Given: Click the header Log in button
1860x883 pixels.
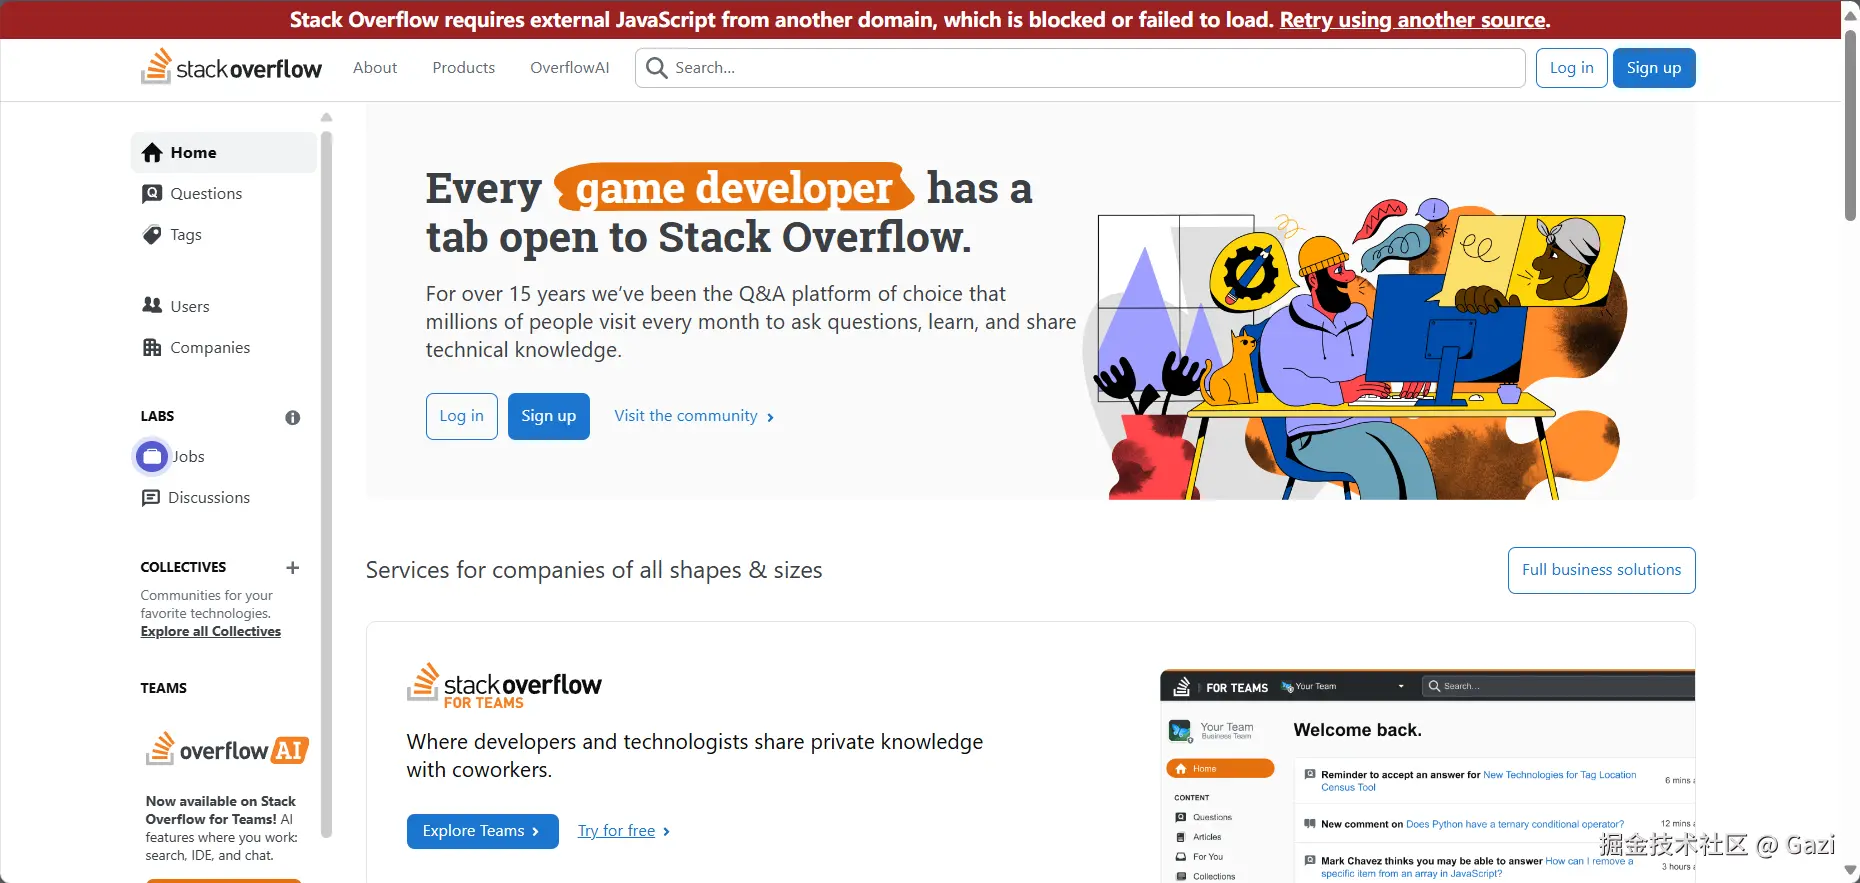Looking at the screenshot, I should (x=1572, y=68).
